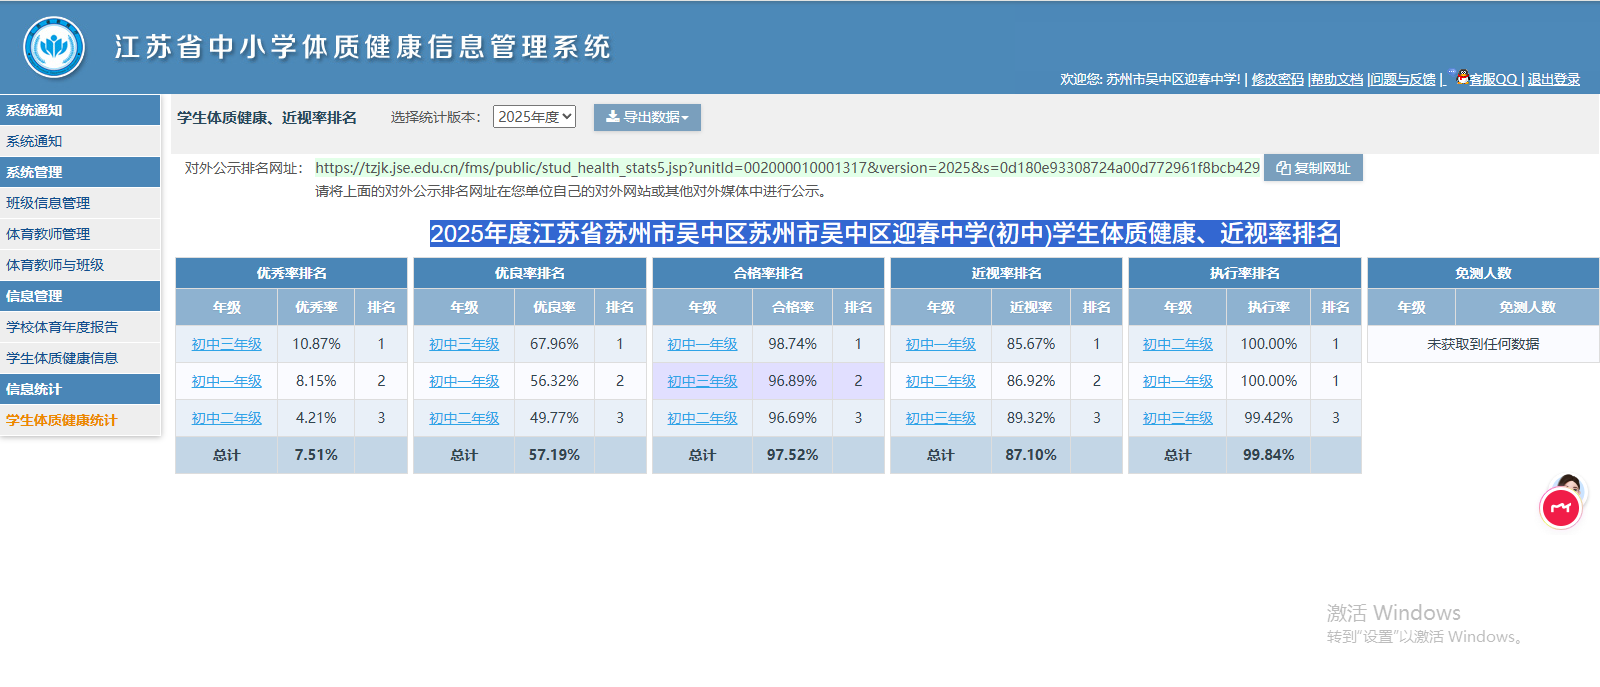Screen dimensions: 1600x687
Task: Open 初中三年级 link in 优秀率排名 table
Action: click(226, 344)
